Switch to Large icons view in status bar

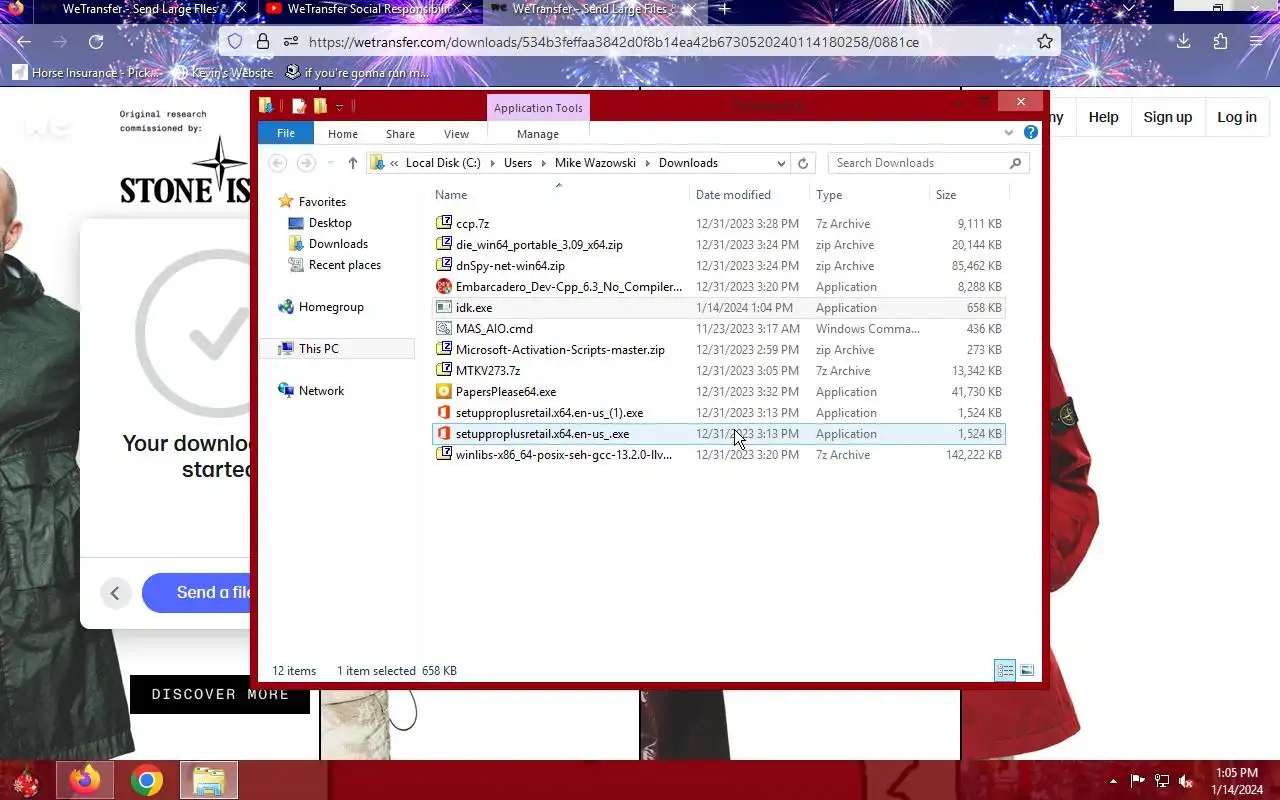point(1026,670)
